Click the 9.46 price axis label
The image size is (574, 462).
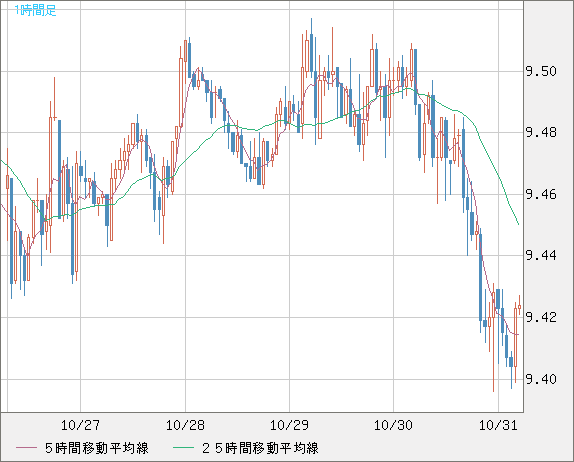point(541,194)
